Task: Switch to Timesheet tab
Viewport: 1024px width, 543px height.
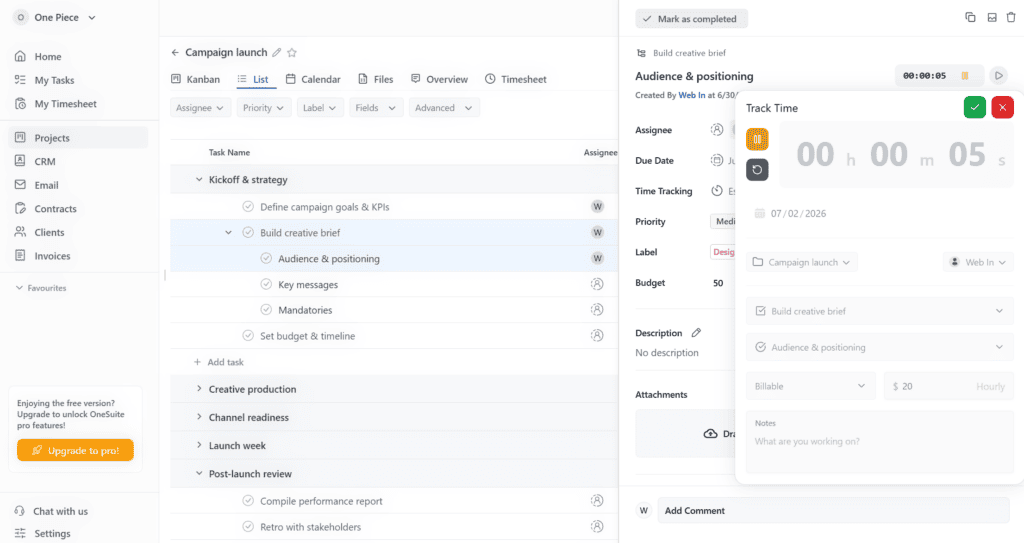Action: [x=515, y=79]
